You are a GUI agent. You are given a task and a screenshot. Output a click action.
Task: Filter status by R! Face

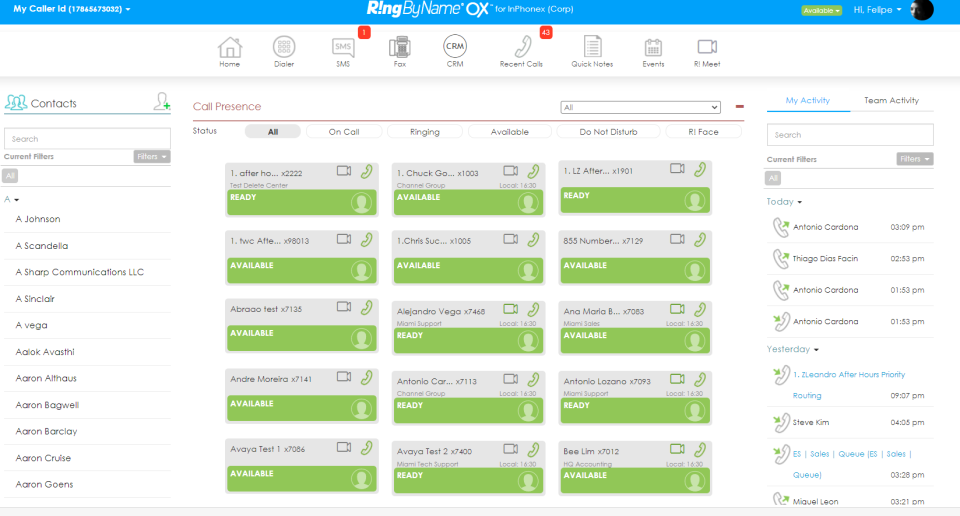click(x=703, y=132)
